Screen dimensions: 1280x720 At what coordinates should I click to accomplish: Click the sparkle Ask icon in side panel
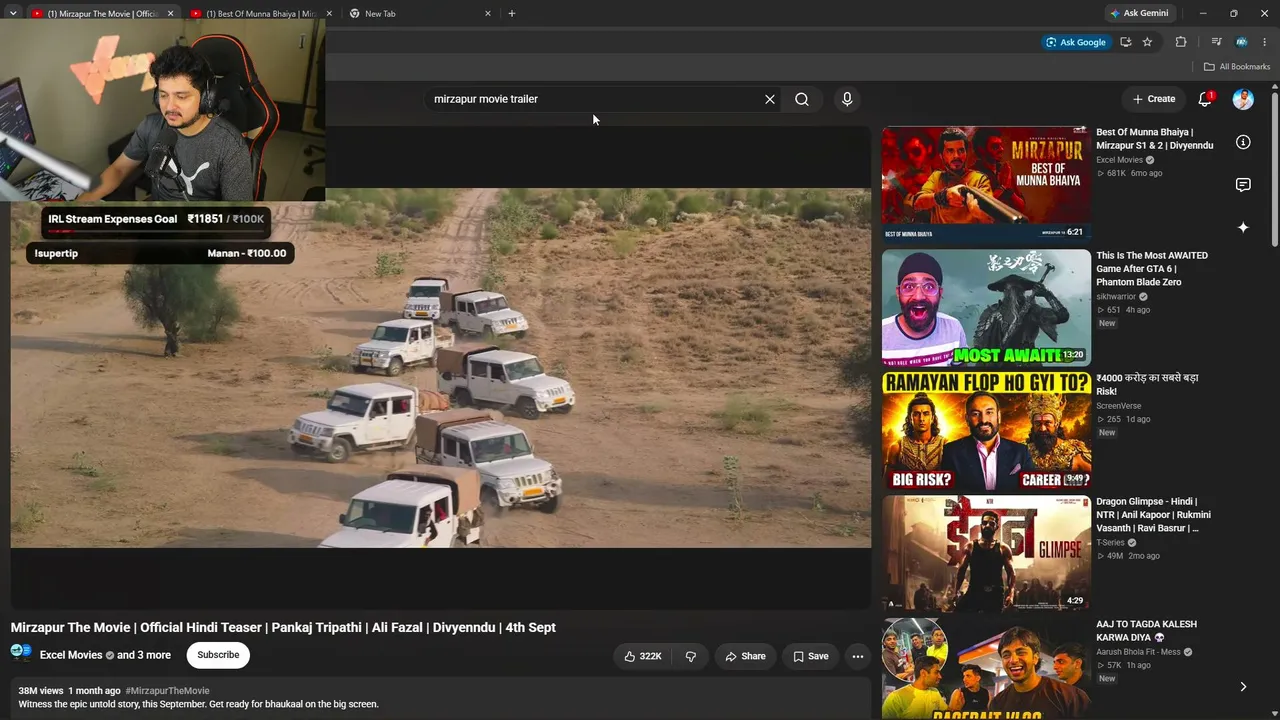tap(1243, 228)
